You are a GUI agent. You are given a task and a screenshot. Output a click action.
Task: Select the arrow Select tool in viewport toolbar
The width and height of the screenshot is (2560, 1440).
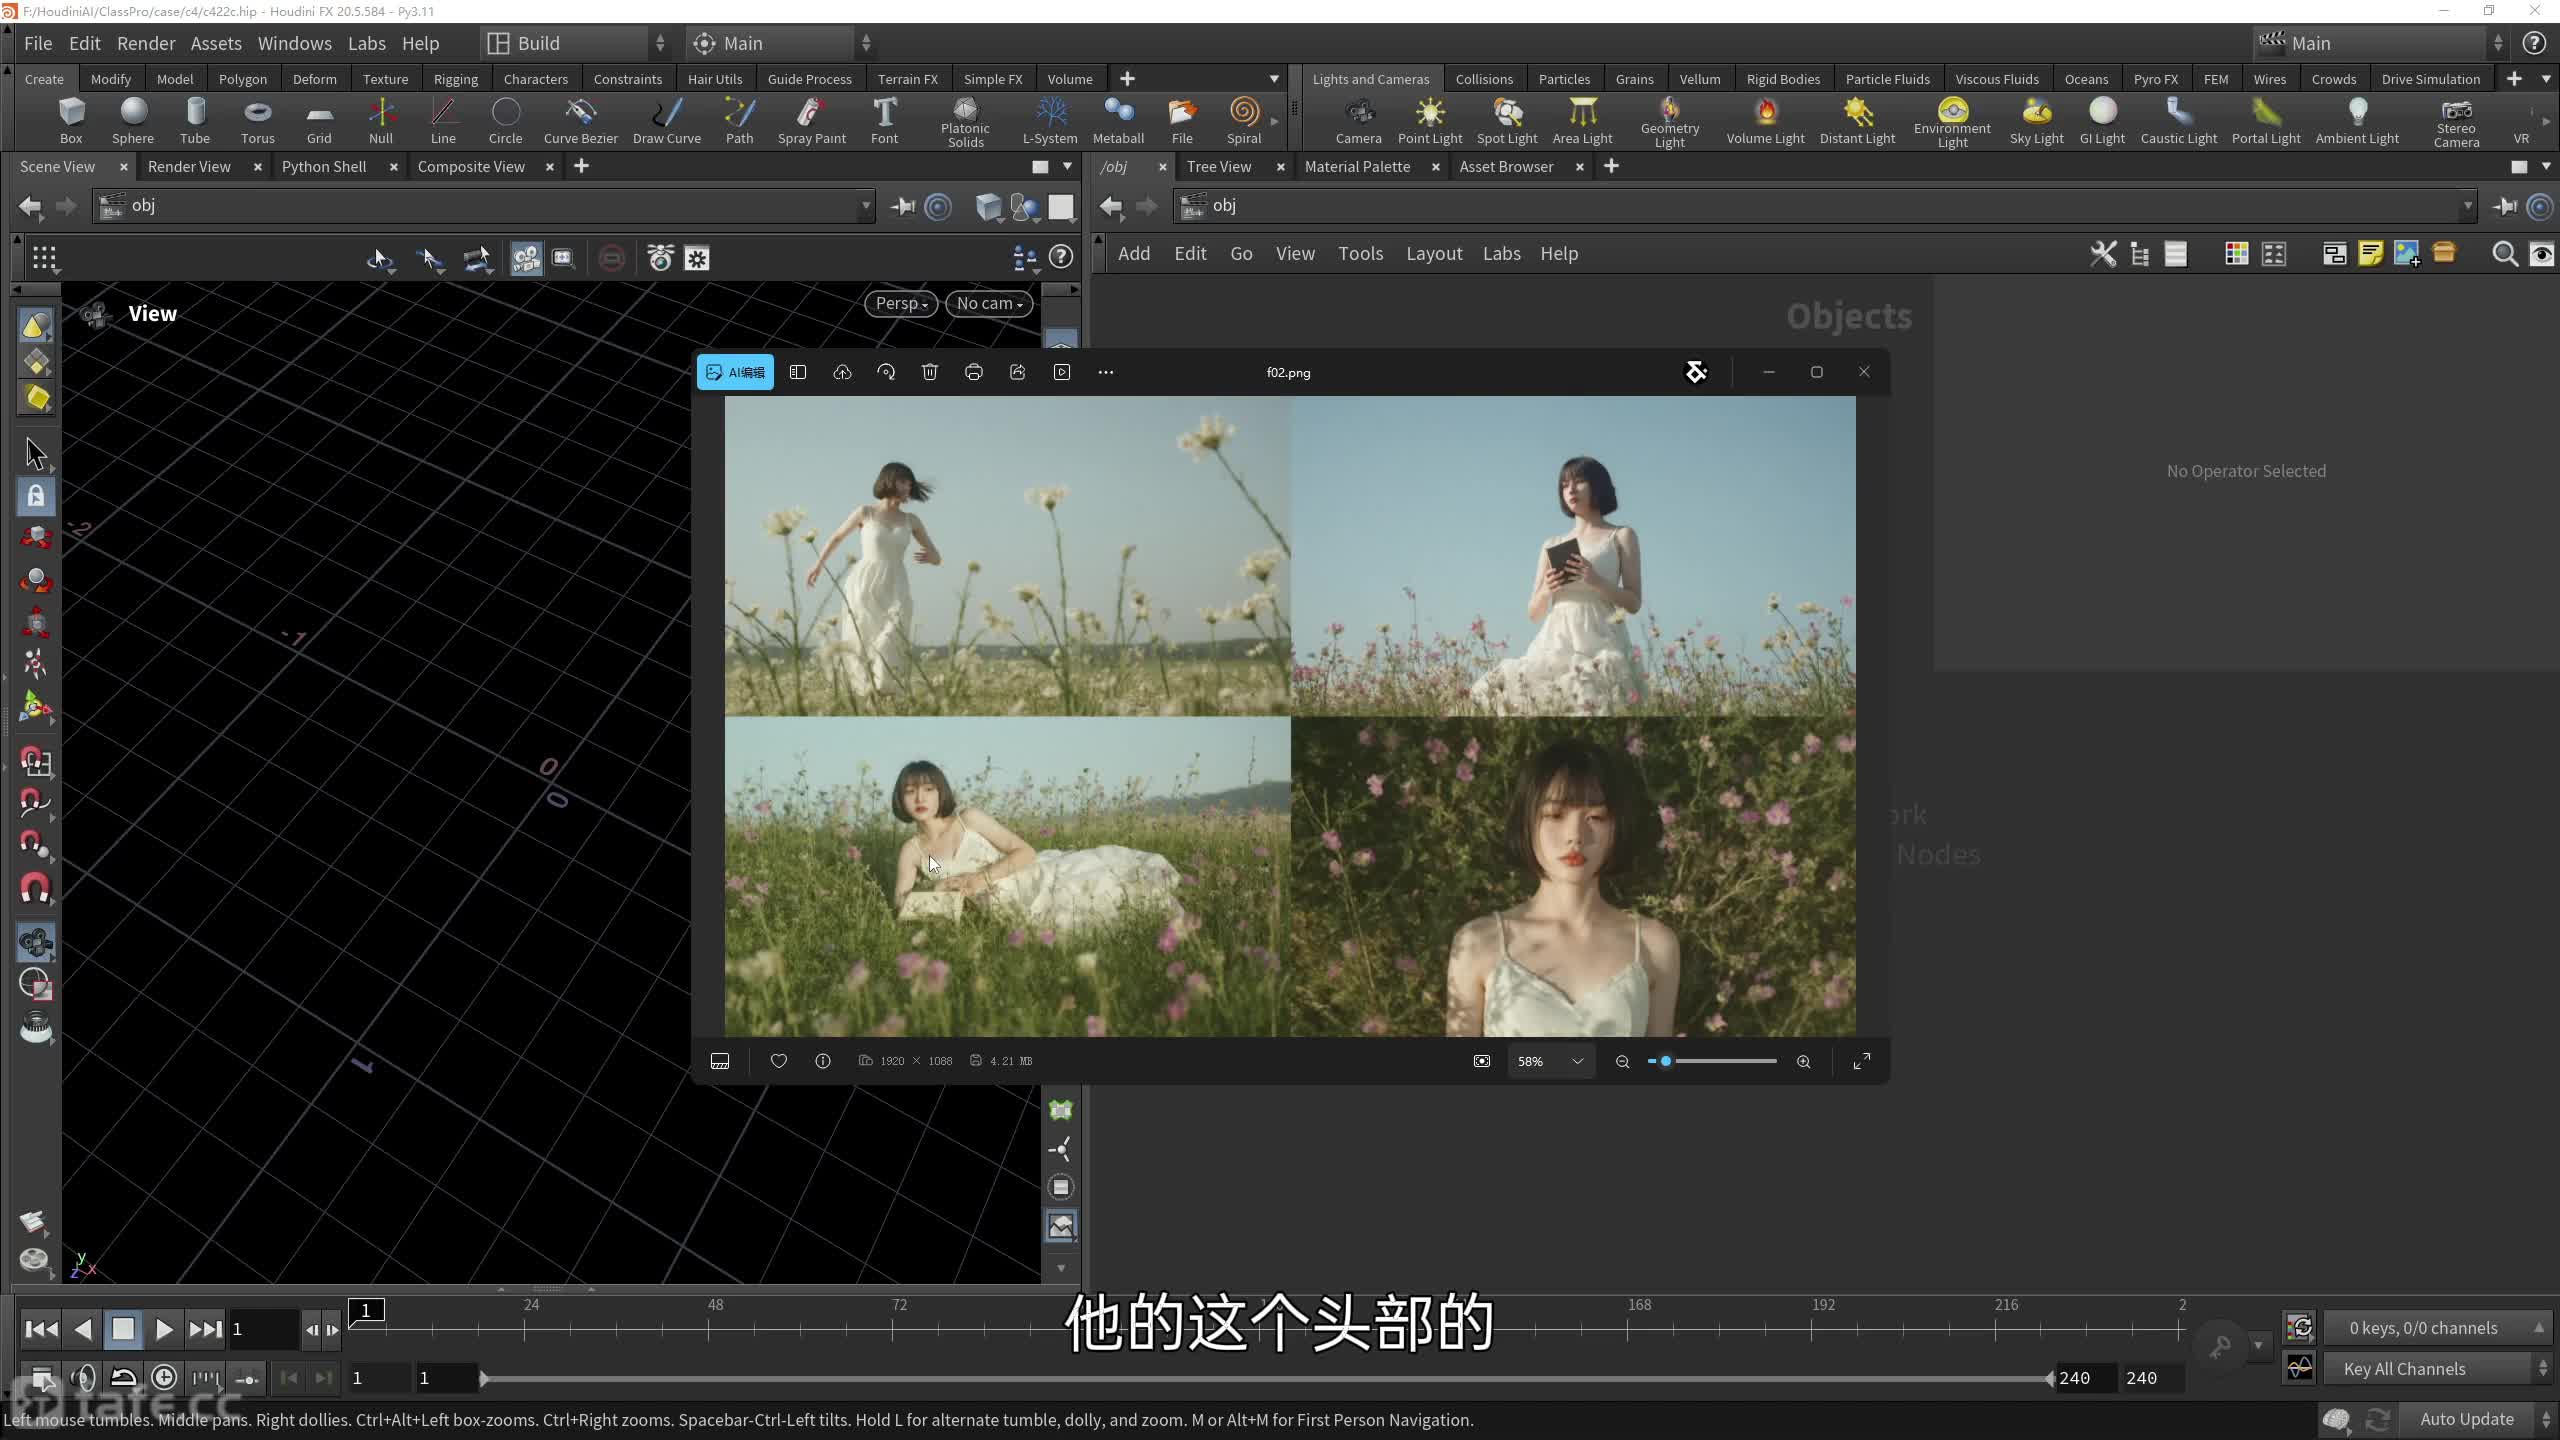pos(36,454)
